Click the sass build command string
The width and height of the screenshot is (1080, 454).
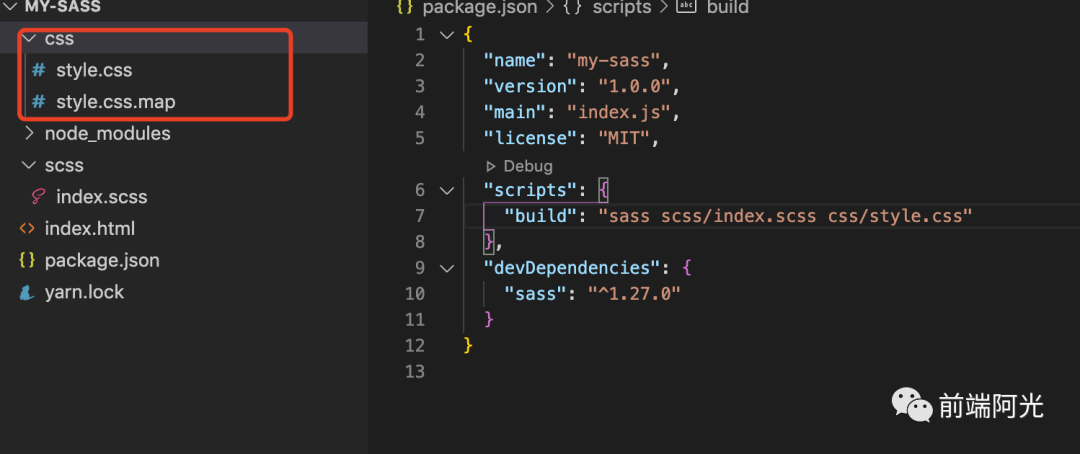point(785,216)
